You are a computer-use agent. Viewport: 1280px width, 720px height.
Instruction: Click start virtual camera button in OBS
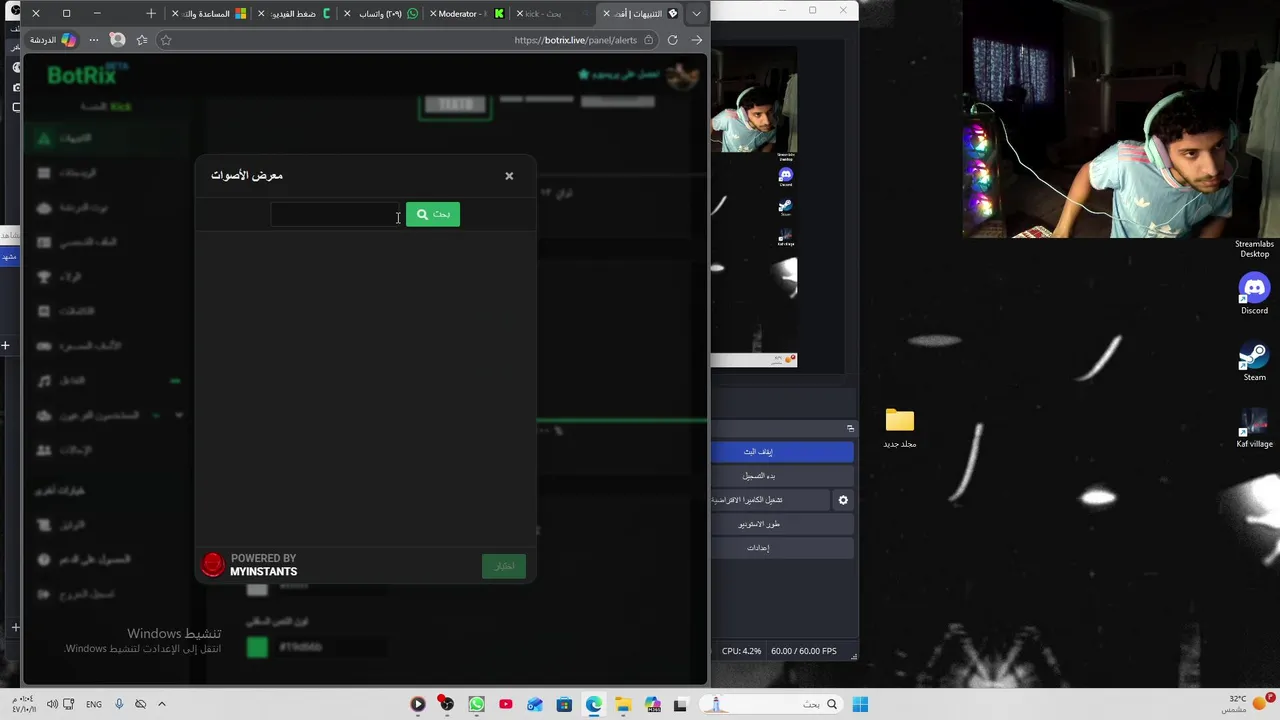[x=769, y=500]
